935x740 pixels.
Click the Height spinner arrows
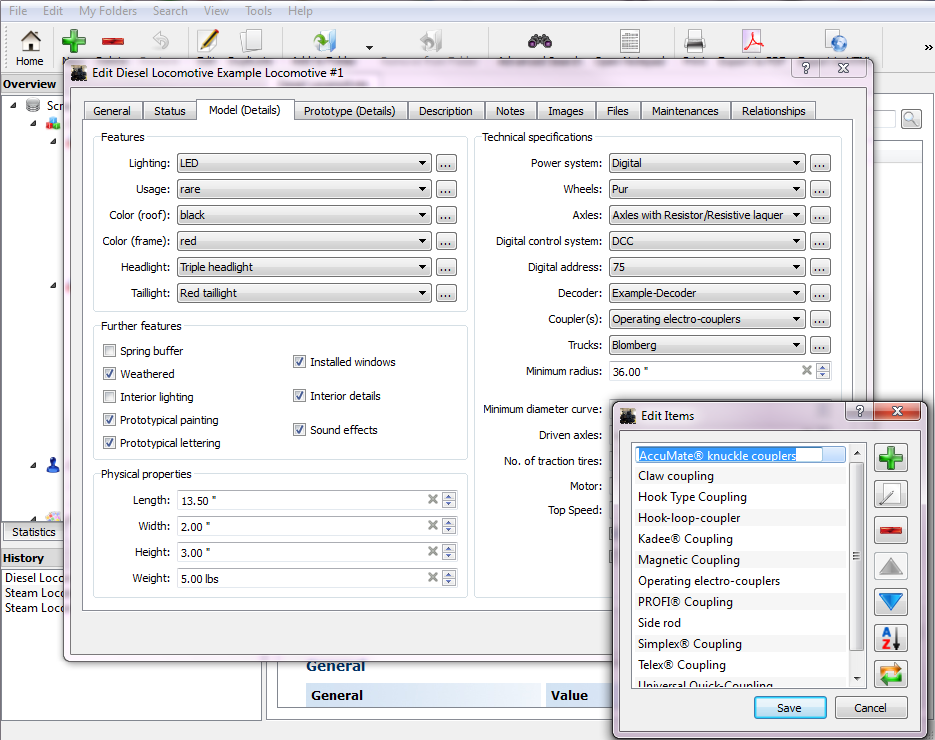pyautogui.click(x=450, y=552)
